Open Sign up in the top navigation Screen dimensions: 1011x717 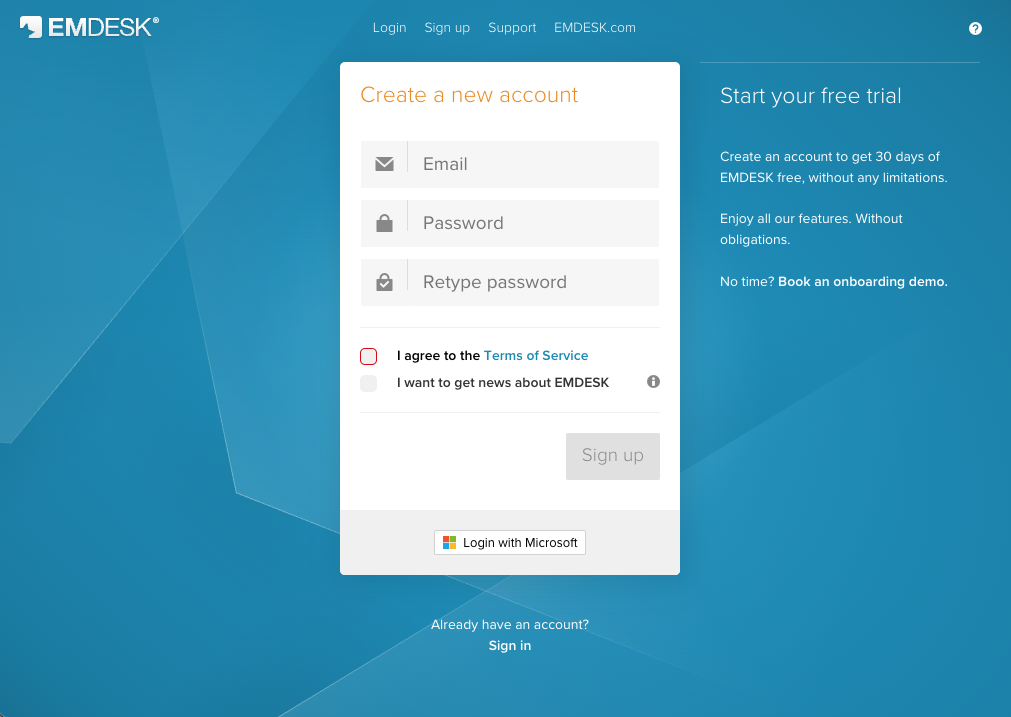pos(447,28)
